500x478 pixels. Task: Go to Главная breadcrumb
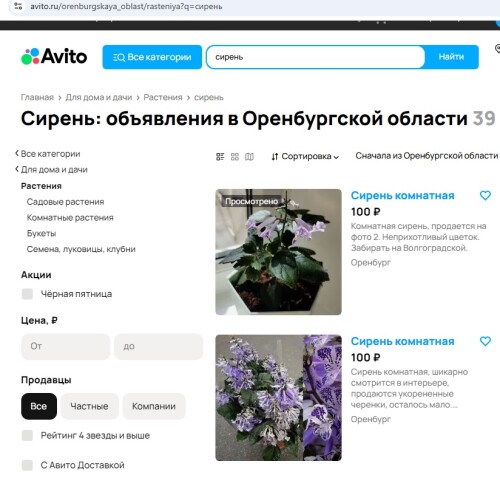tap(37, 97)
